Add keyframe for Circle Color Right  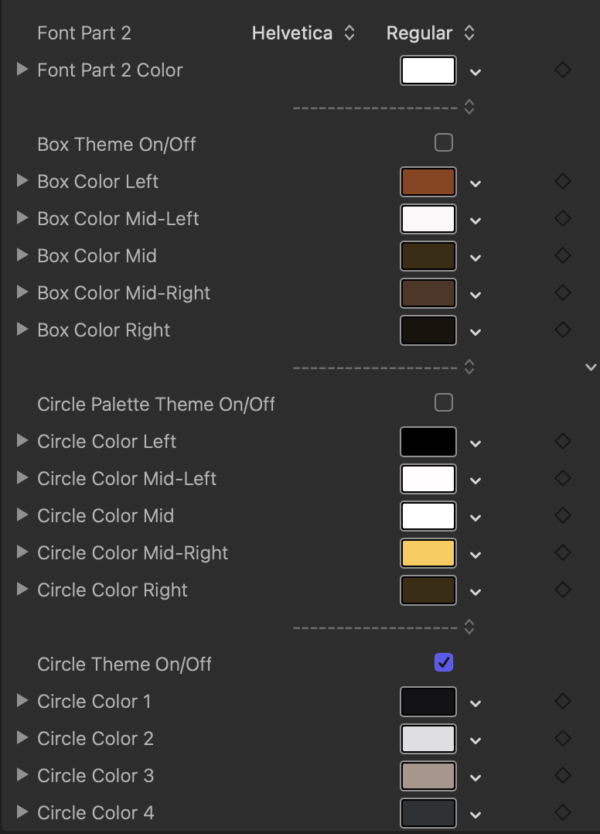point(562,590)
